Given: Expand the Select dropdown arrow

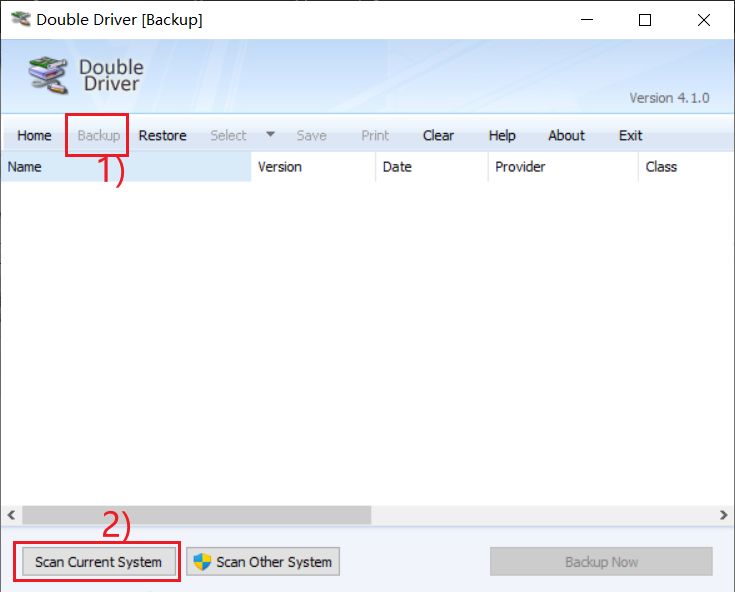Looking at the screenshot, I should [270, 135].
